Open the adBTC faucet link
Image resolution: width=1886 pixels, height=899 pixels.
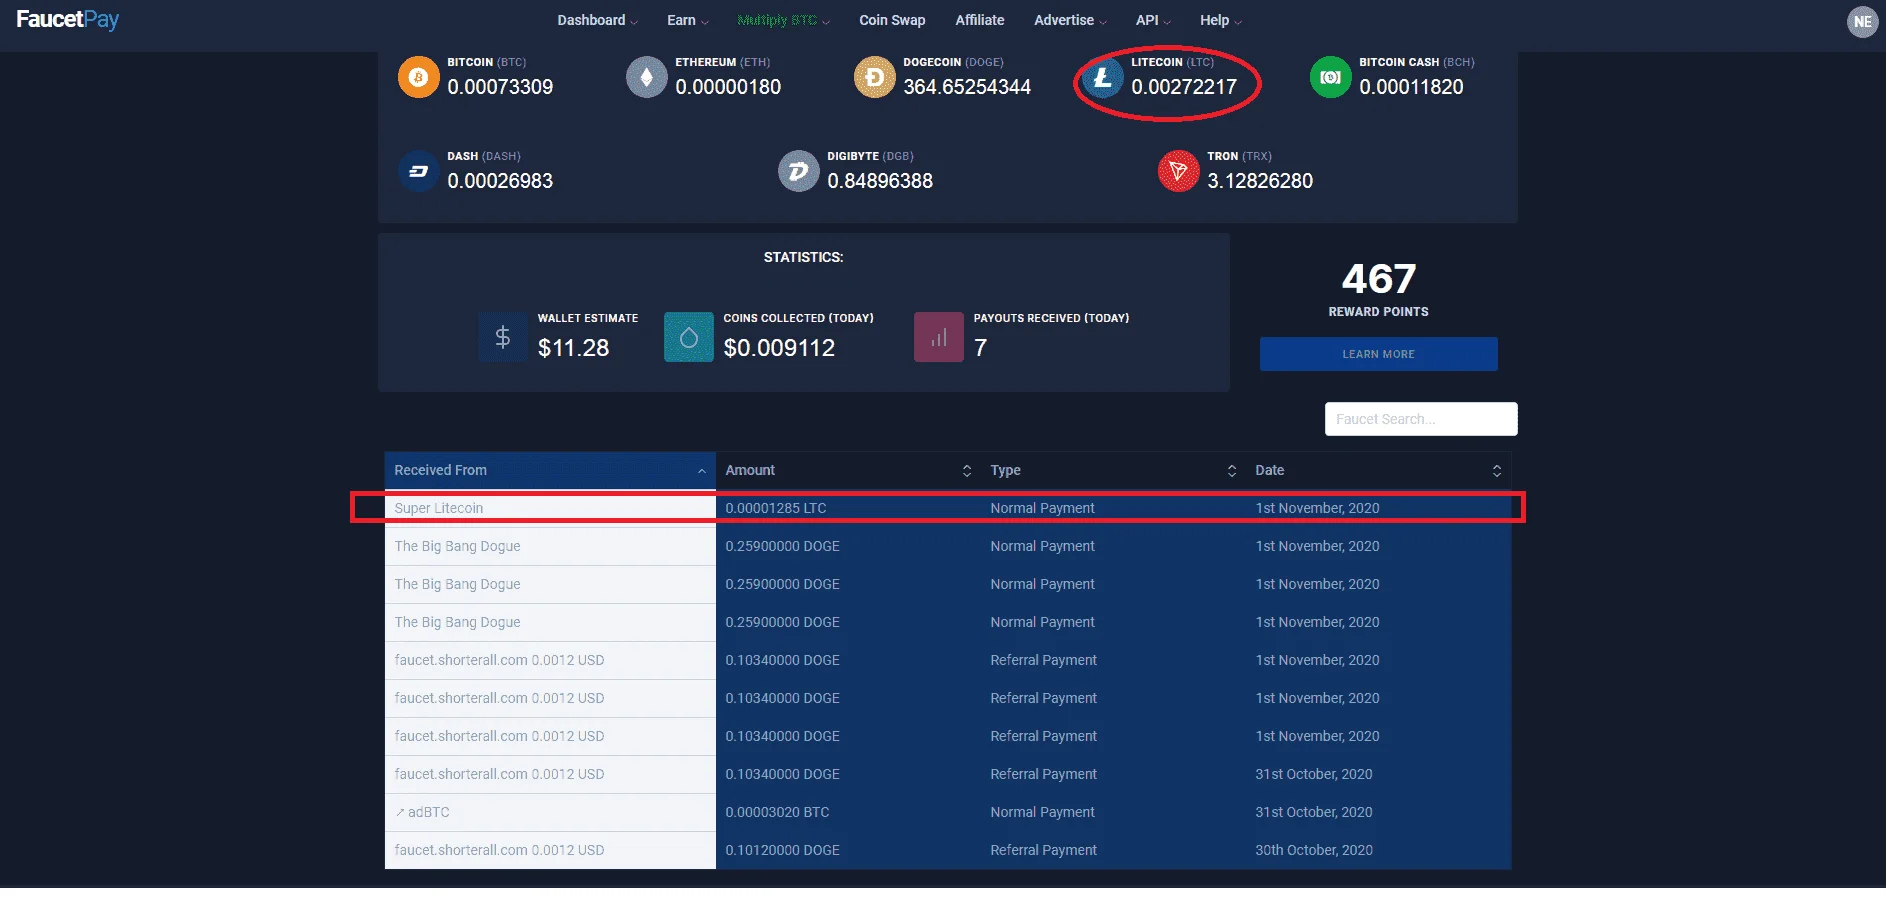coord(428,812)
